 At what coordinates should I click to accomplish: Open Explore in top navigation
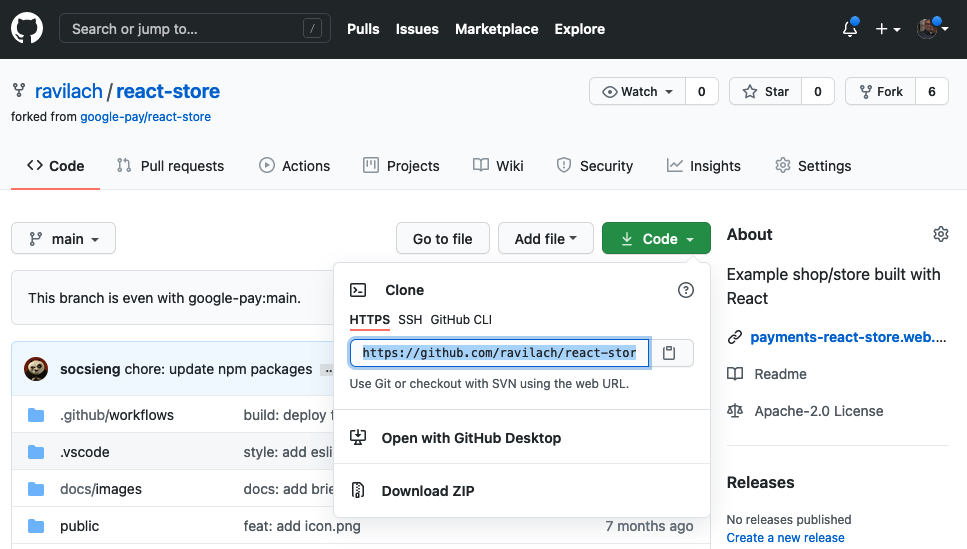coord(579,29)
